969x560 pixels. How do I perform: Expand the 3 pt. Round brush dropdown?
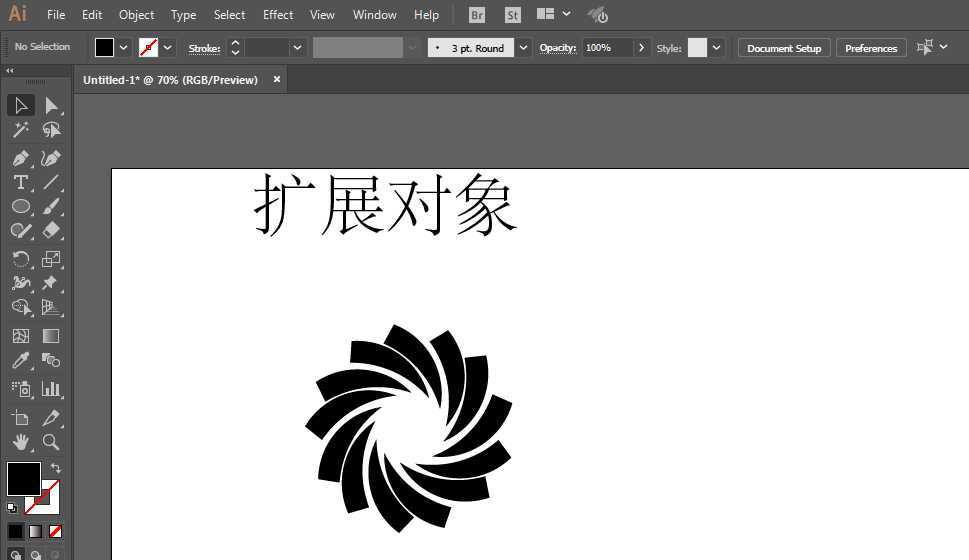(x=524, y=48)
